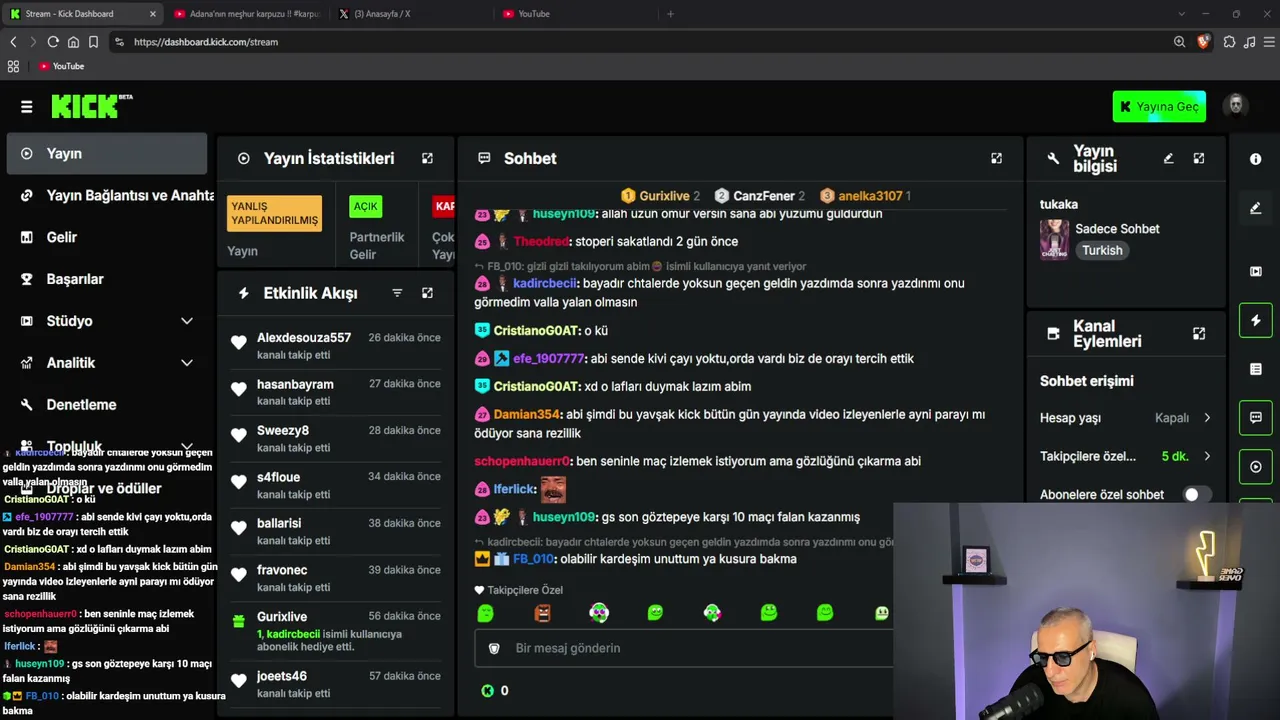The height and width of the screenshot is (720, 1280).
Task: Go to the browser home page
Action: pyautogui.click(x=73, y=42)
